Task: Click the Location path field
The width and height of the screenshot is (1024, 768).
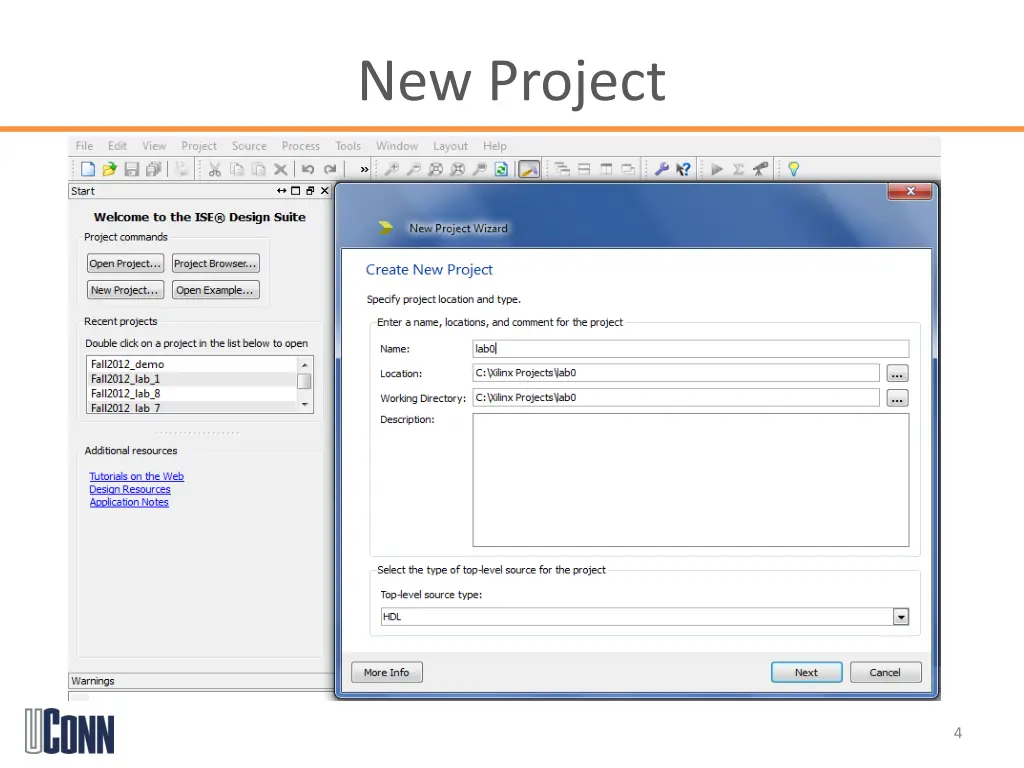Action: coord(676,373)
